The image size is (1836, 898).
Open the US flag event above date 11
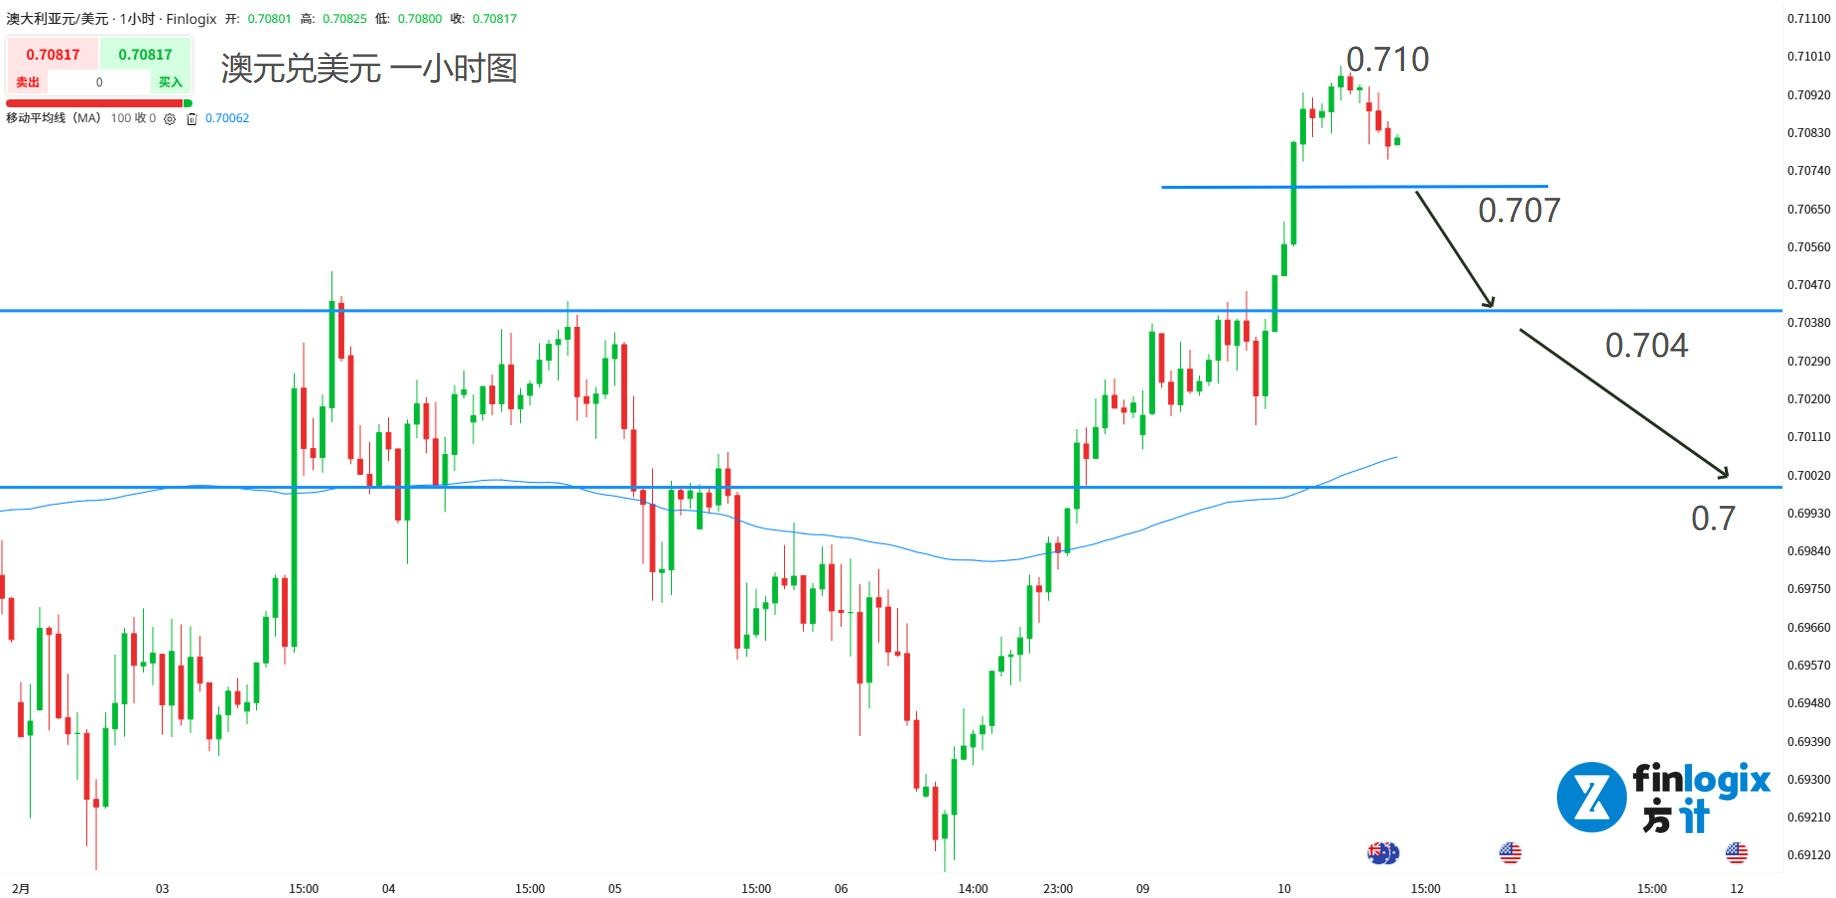click(1510, 853)
